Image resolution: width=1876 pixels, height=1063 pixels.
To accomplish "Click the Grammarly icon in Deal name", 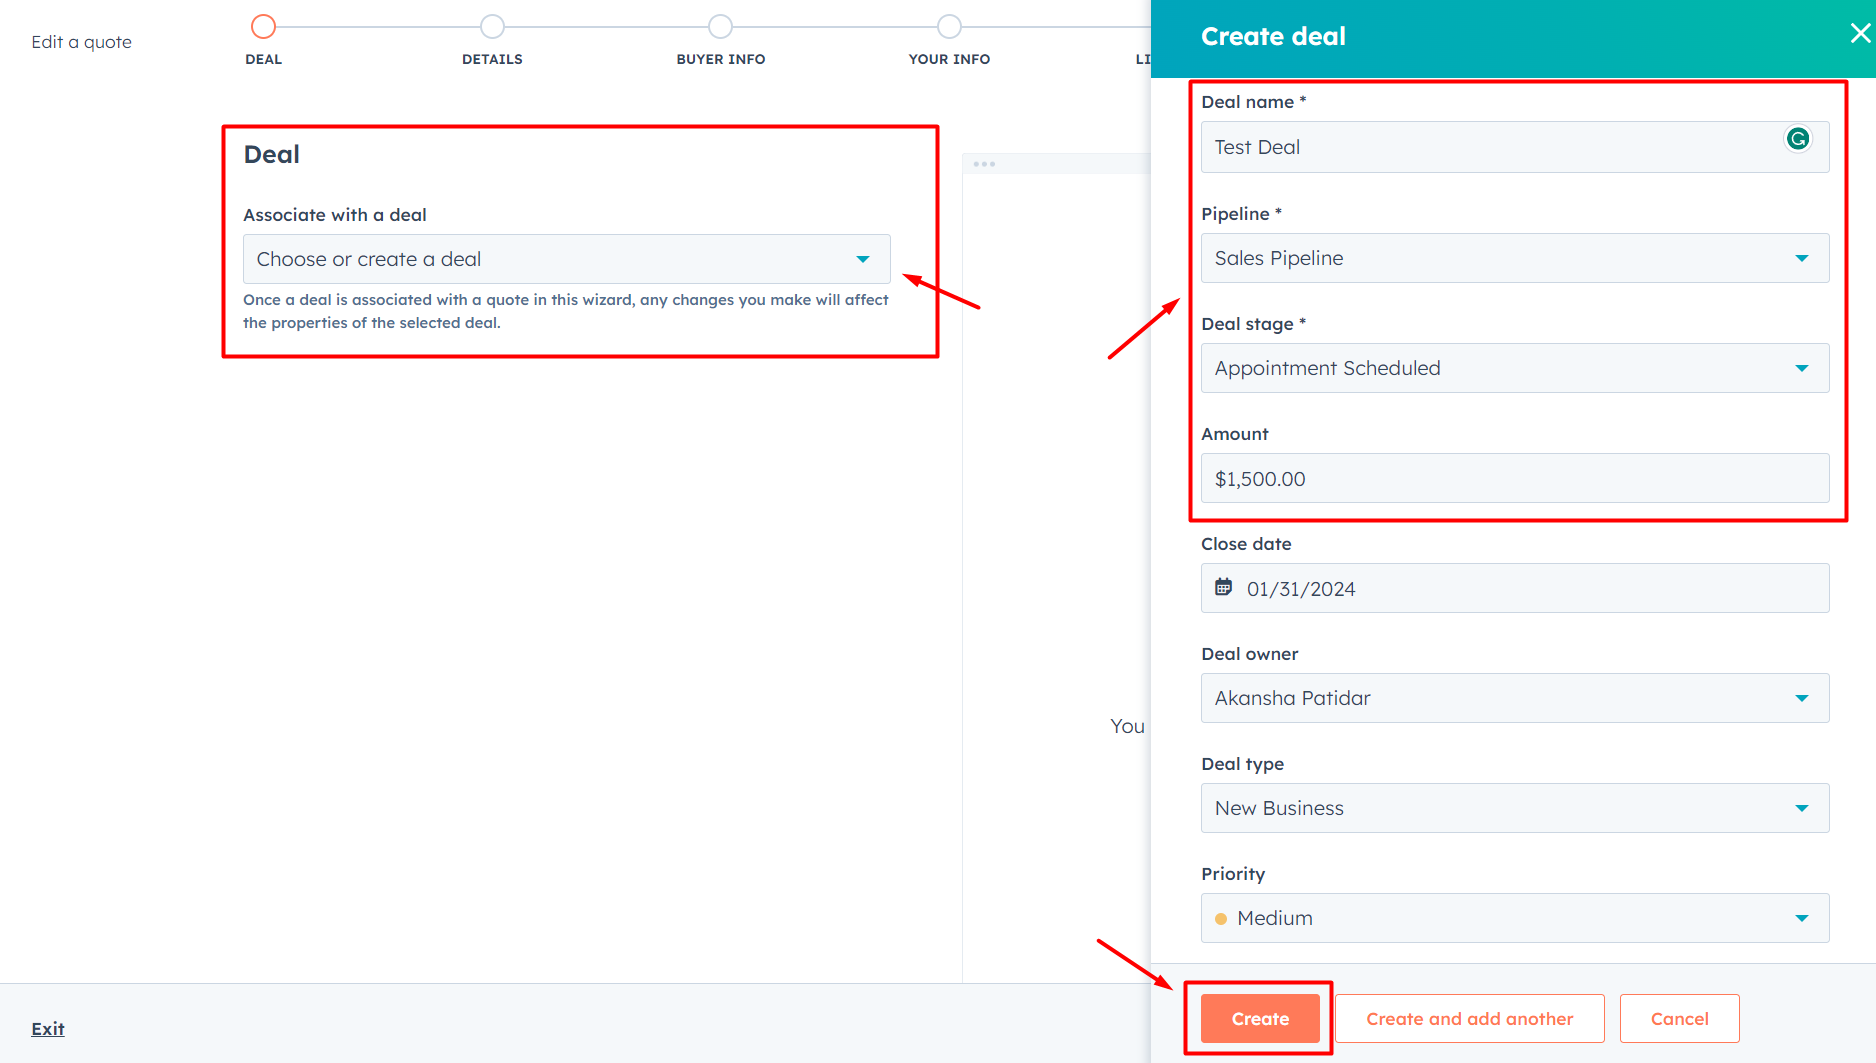I will click(x=1797, y=139).
